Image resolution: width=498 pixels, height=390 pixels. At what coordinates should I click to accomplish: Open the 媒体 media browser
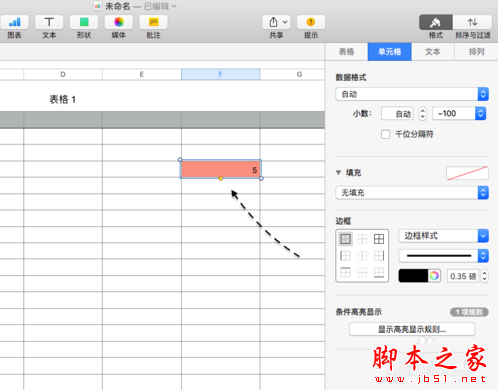pyautogui.click(x=119, y=22)
